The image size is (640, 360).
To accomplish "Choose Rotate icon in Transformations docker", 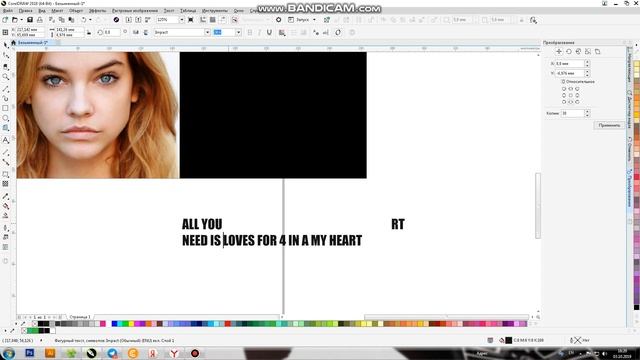I will click(569, 51).
